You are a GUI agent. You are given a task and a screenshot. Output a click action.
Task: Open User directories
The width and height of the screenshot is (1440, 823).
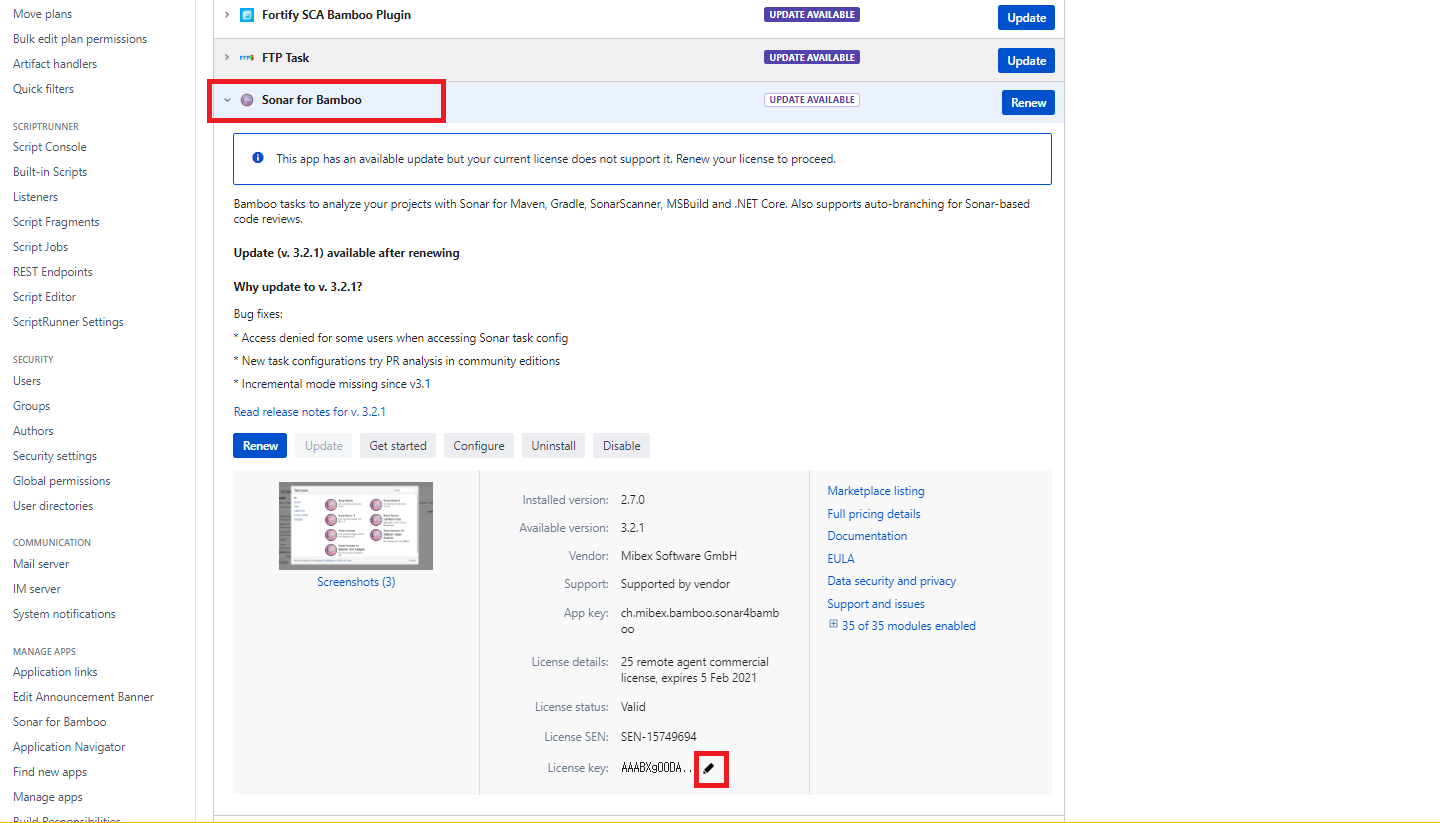point(53,506)
